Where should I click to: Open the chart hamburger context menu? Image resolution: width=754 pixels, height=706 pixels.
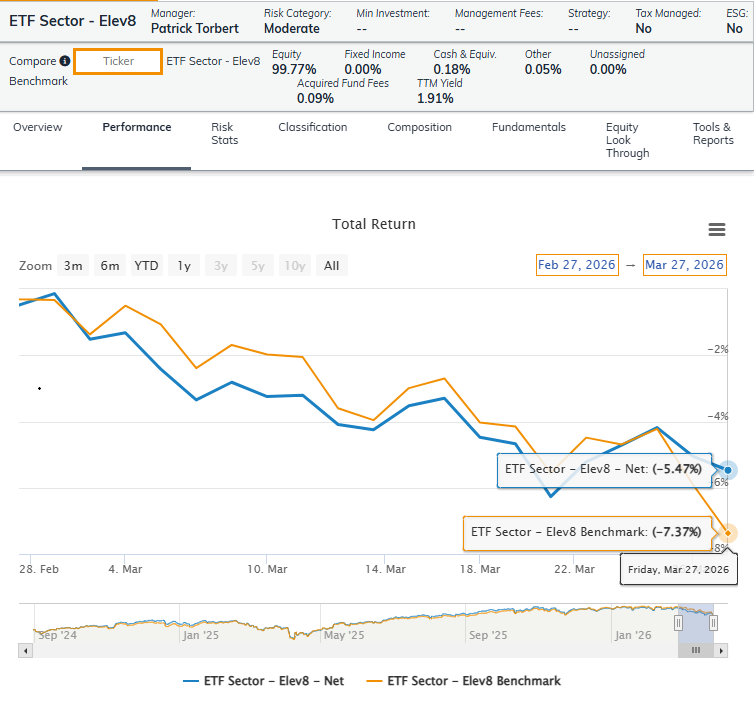pos(716,229)
